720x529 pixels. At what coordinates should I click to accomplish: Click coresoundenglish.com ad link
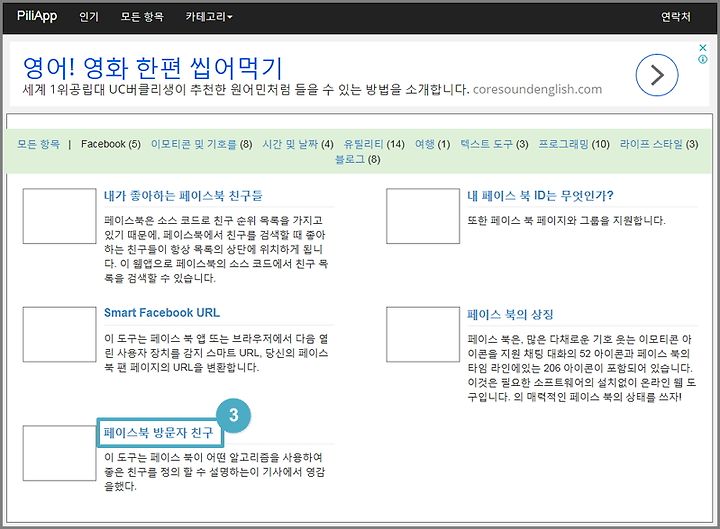(x=537, y=89)
